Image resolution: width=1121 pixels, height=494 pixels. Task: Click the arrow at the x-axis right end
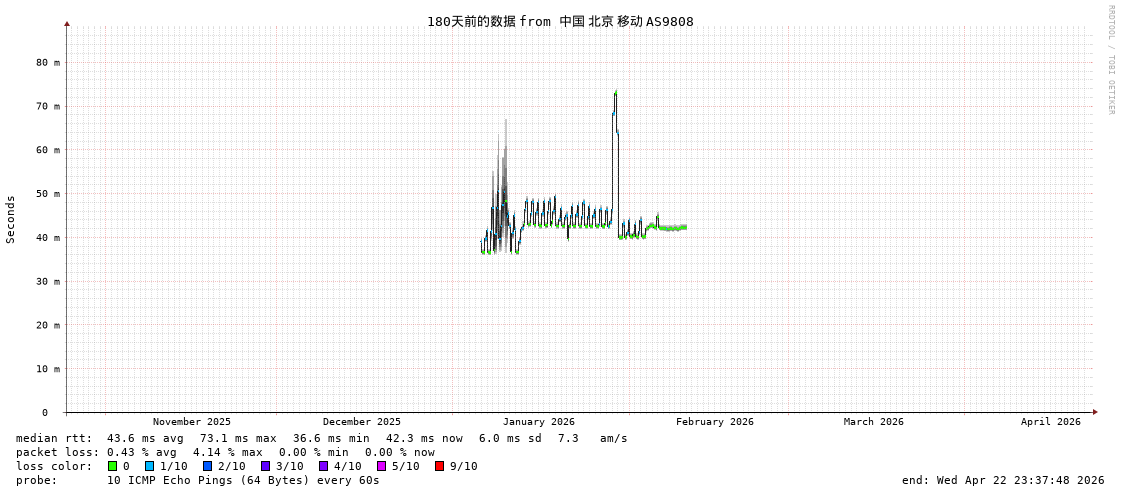(x=1095, y=412)
